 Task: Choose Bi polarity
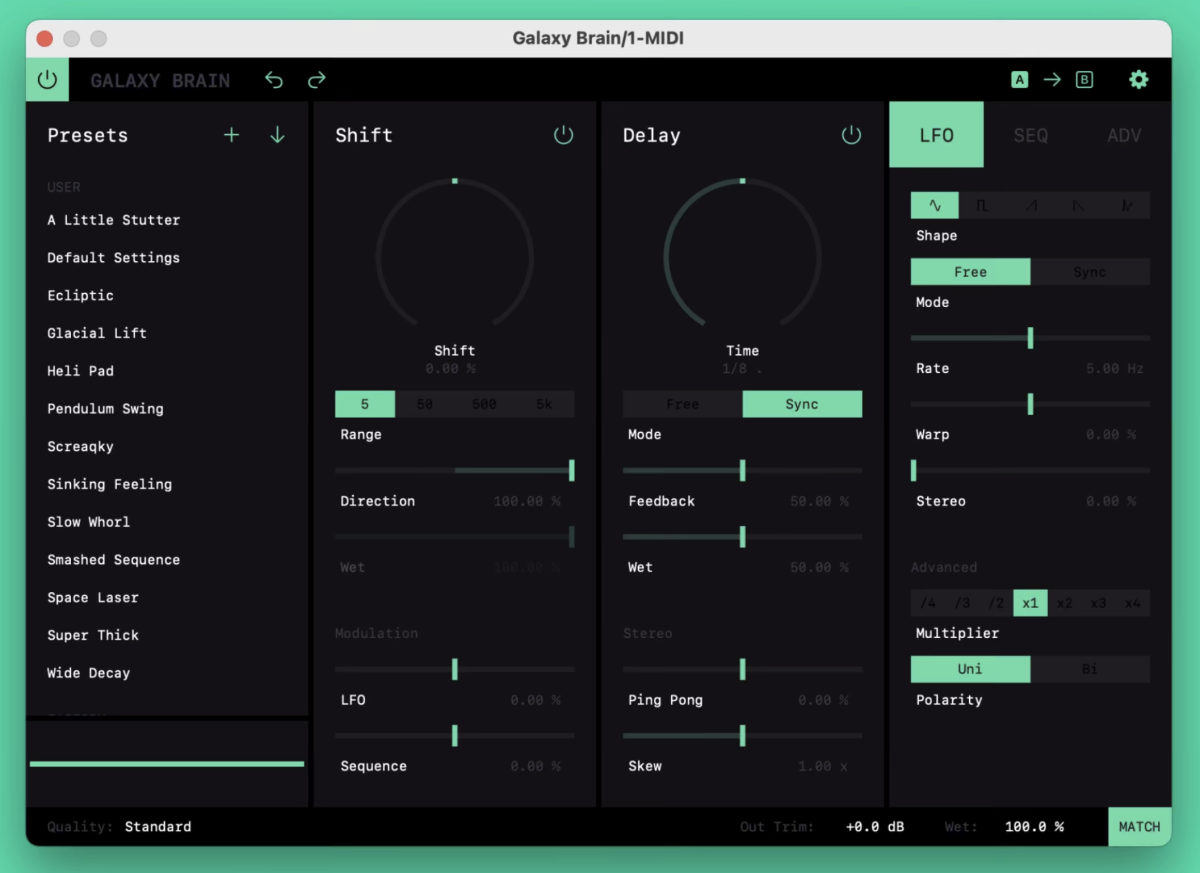click(1090, 669)
